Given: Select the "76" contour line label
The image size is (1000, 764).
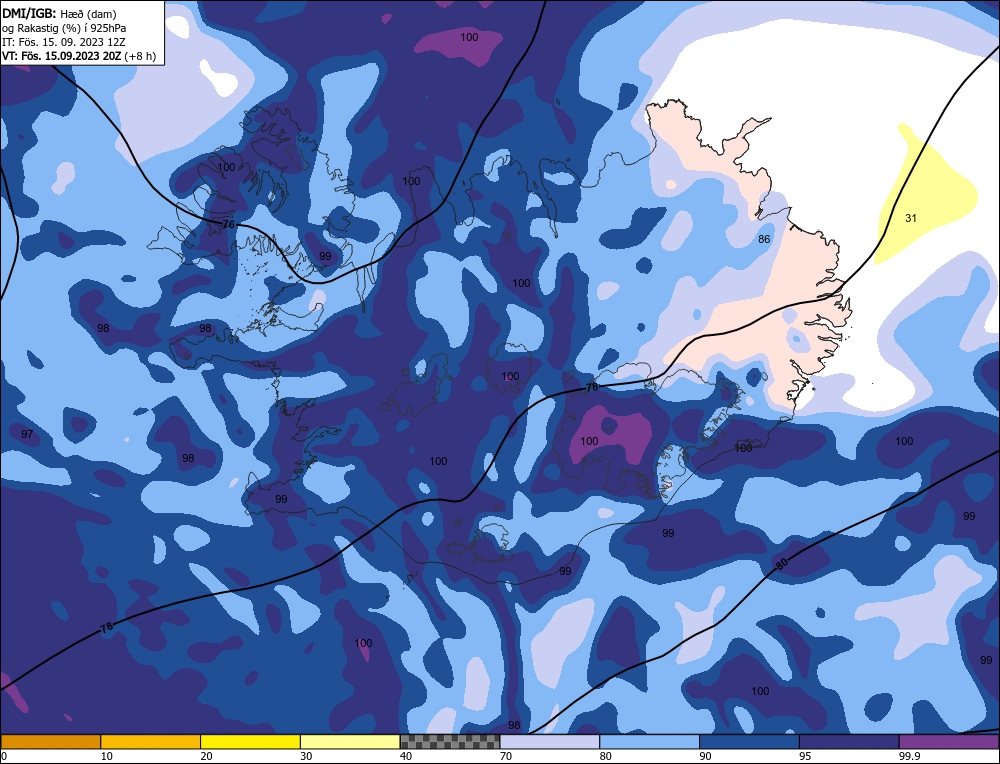Looking at the screenshot, I should pos(228,224).
